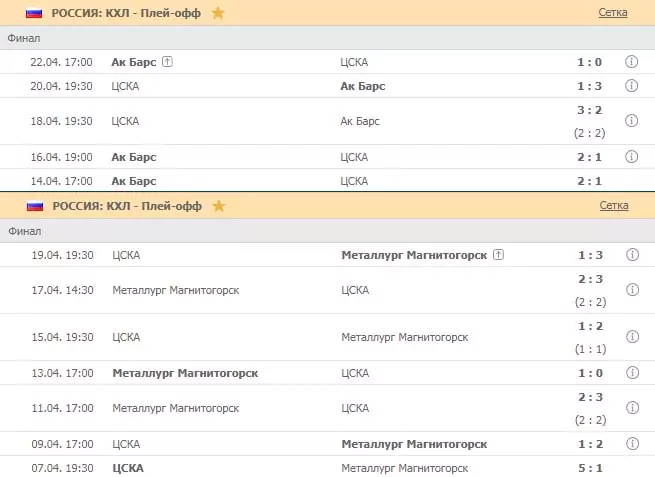The image size is (655, 477).
Task: Click 09.04. 17:00 match date
Action: [63, 444]
